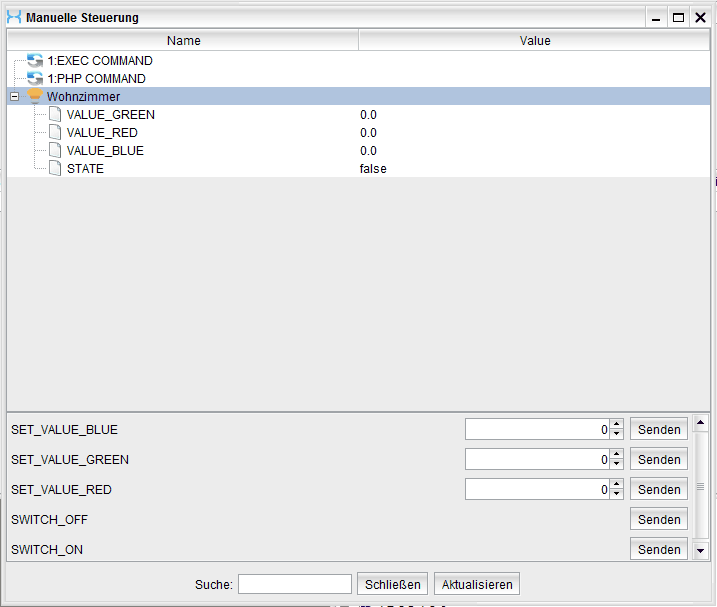Sort by the Name column header

coord(183,41)
